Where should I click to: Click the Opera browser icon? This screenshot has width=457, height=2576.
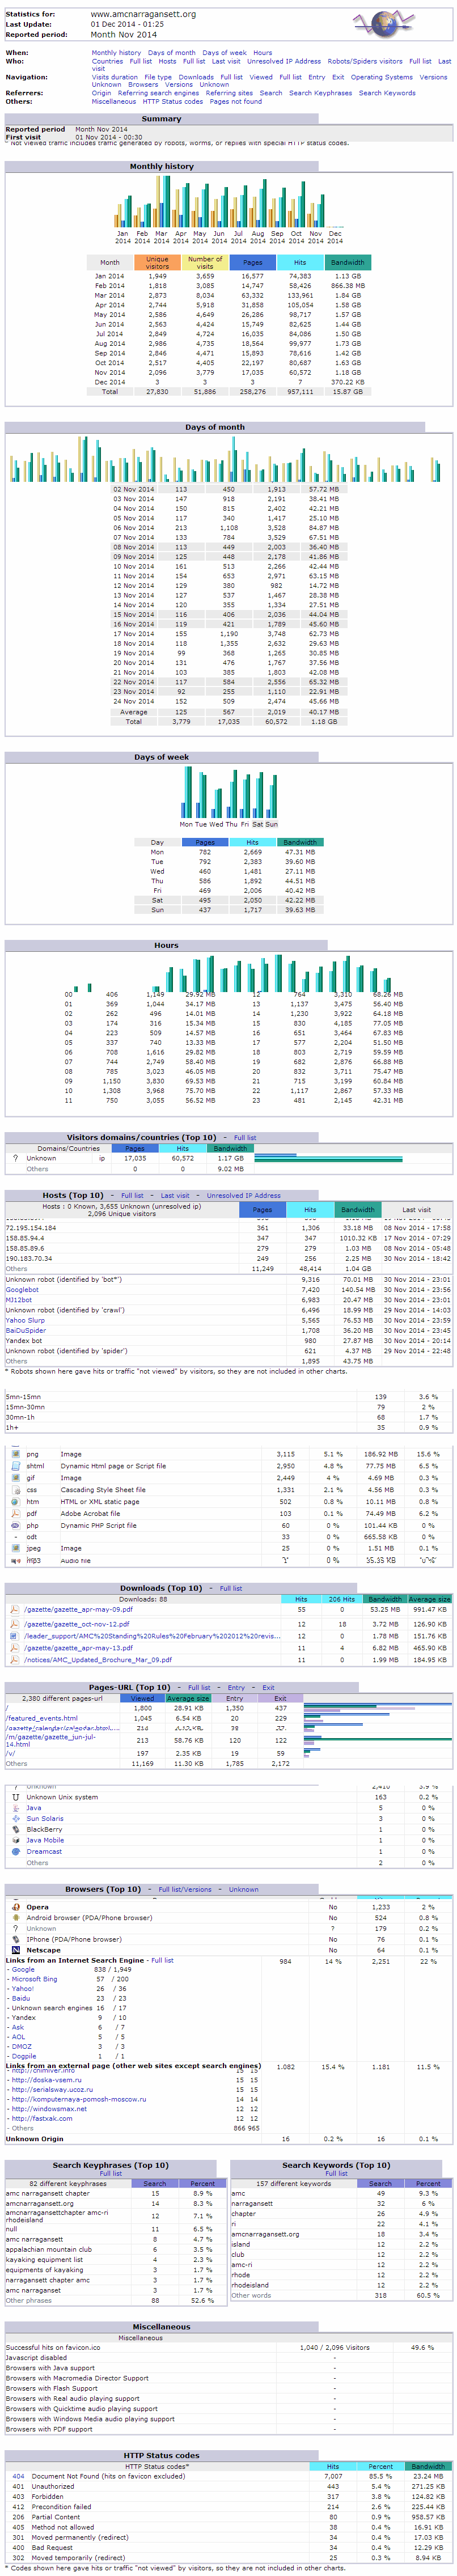click(15, 1907)
